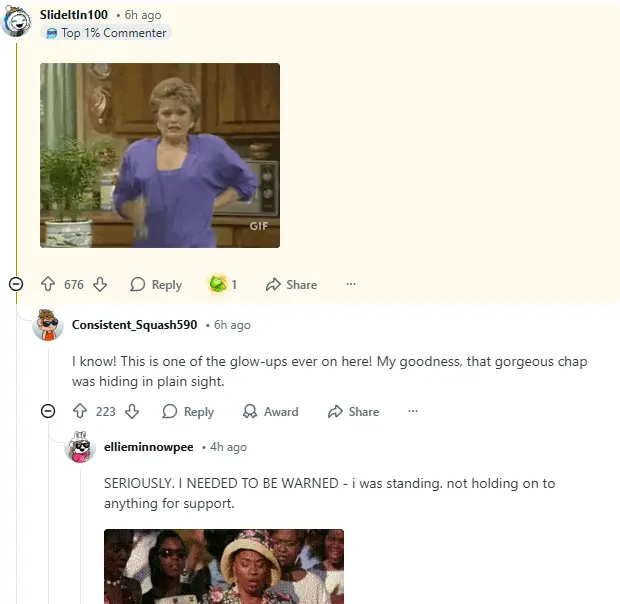
Task: Collapse the Consistent_Squash590 reply thread
Action: [x=48, y=411]
